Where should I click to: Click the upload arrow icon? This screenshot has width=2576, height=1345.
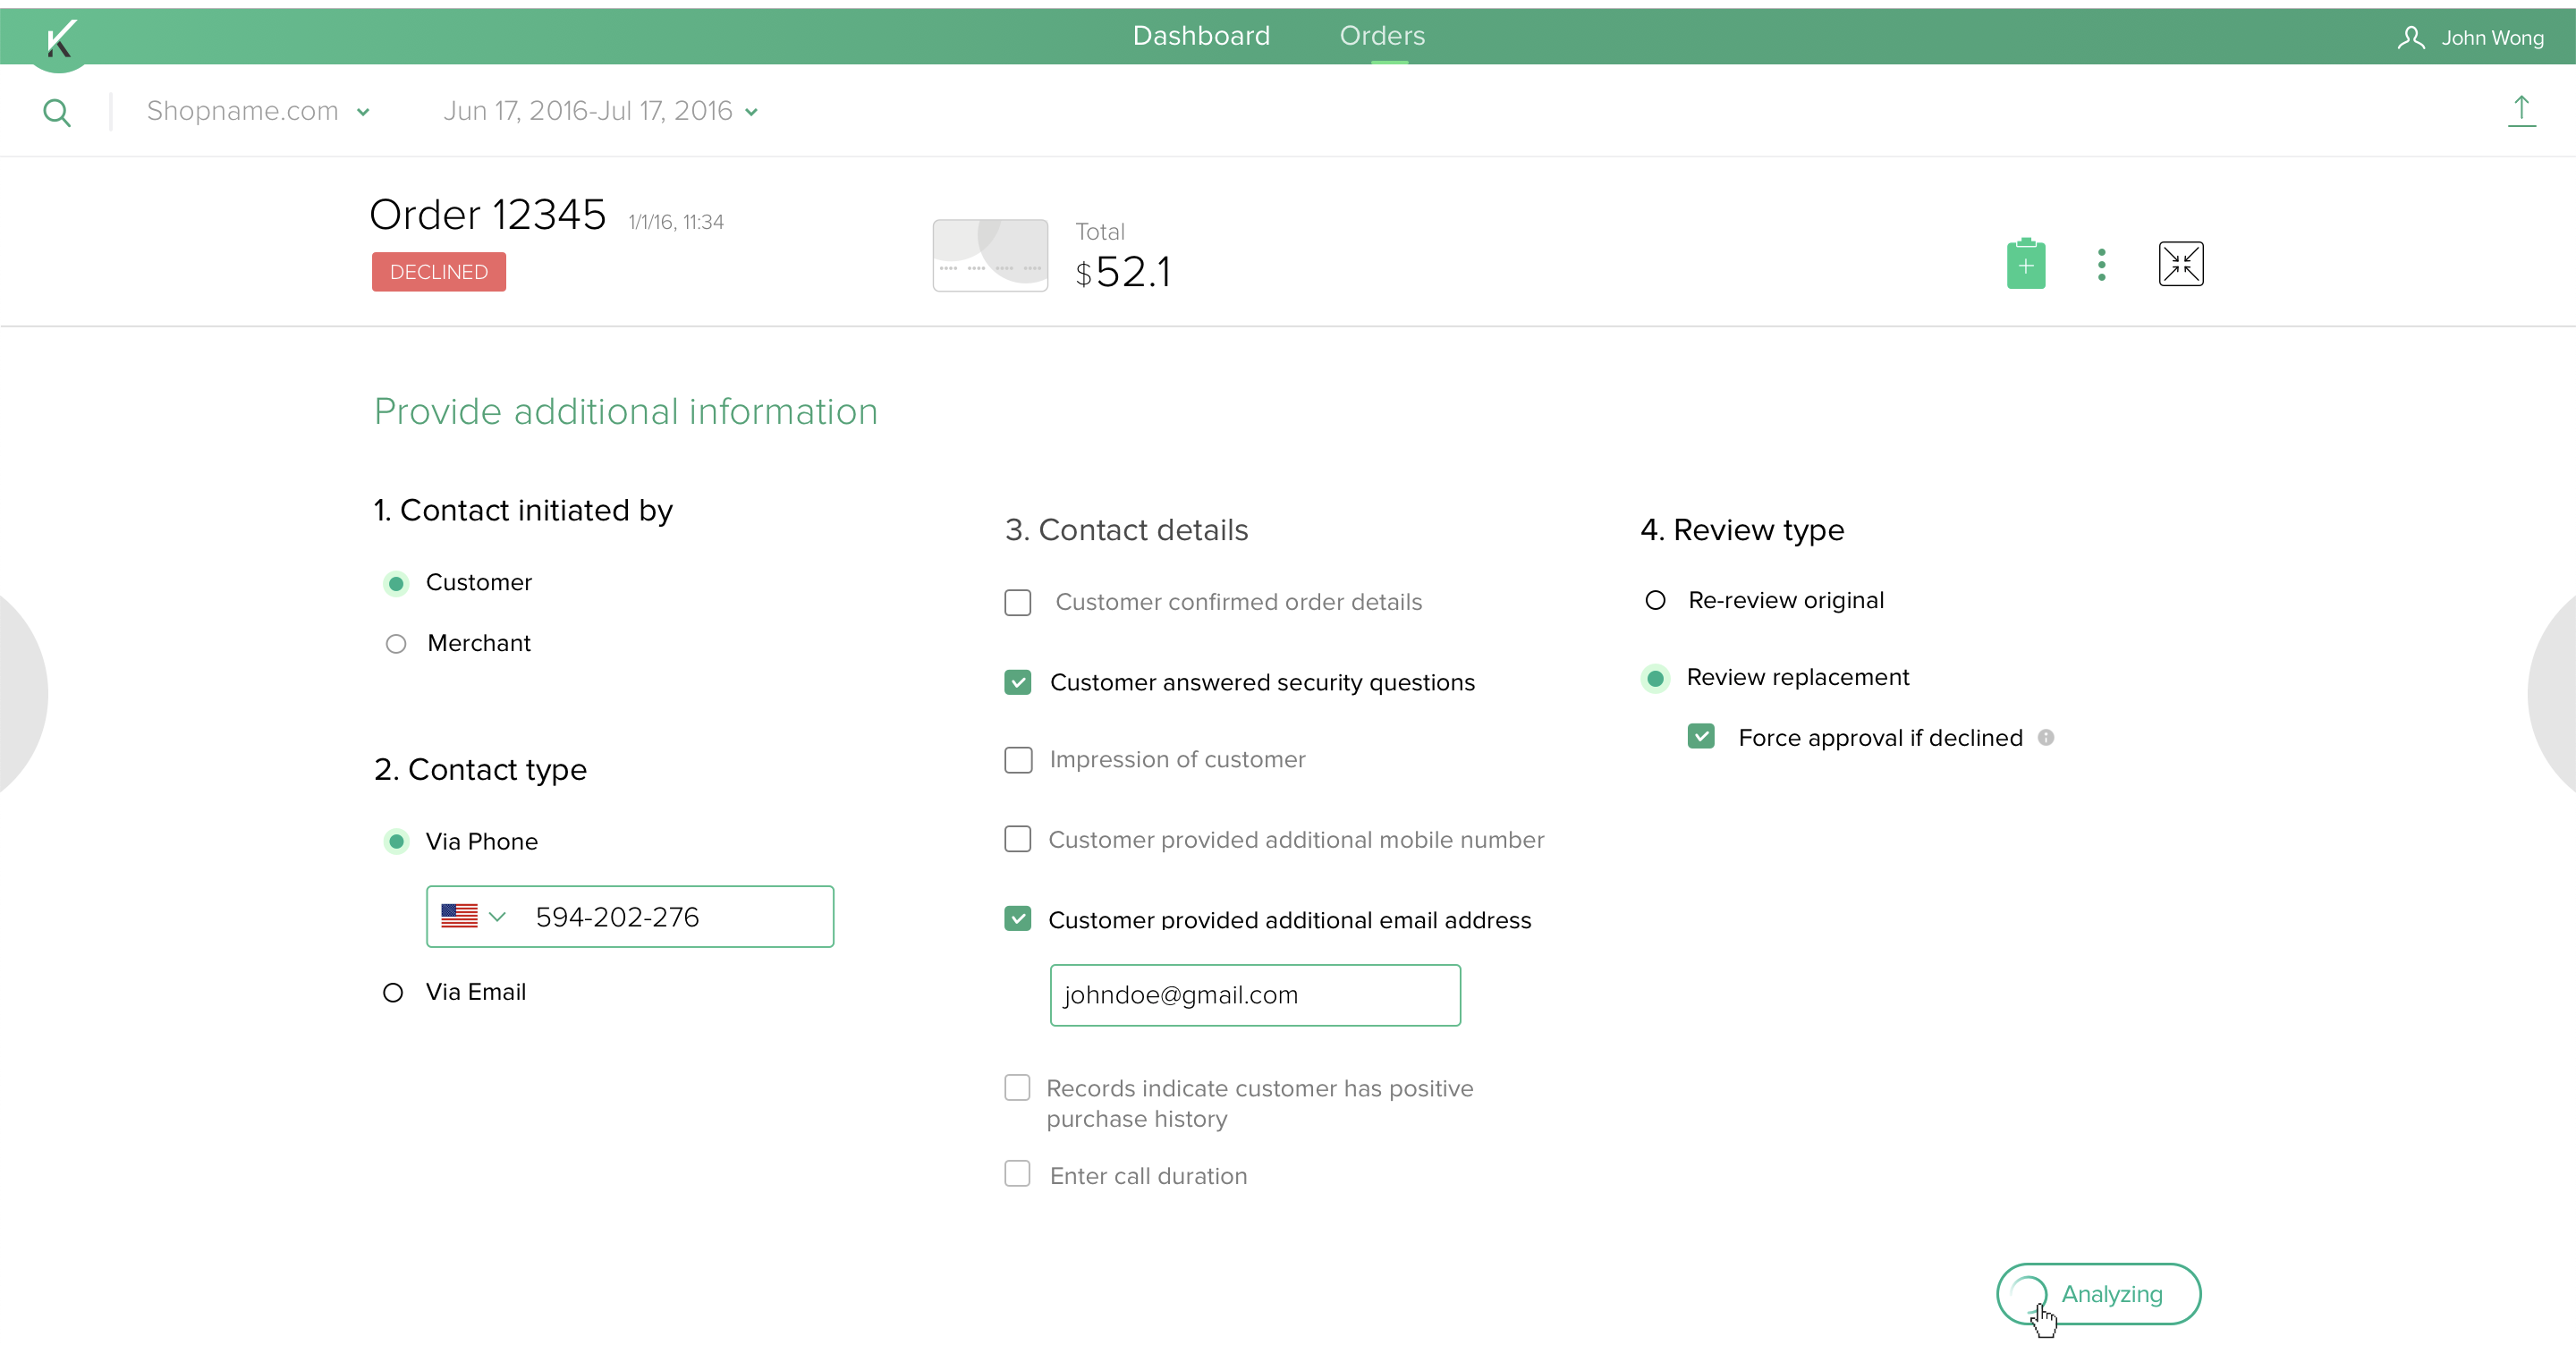click(x=2521, y=111)
